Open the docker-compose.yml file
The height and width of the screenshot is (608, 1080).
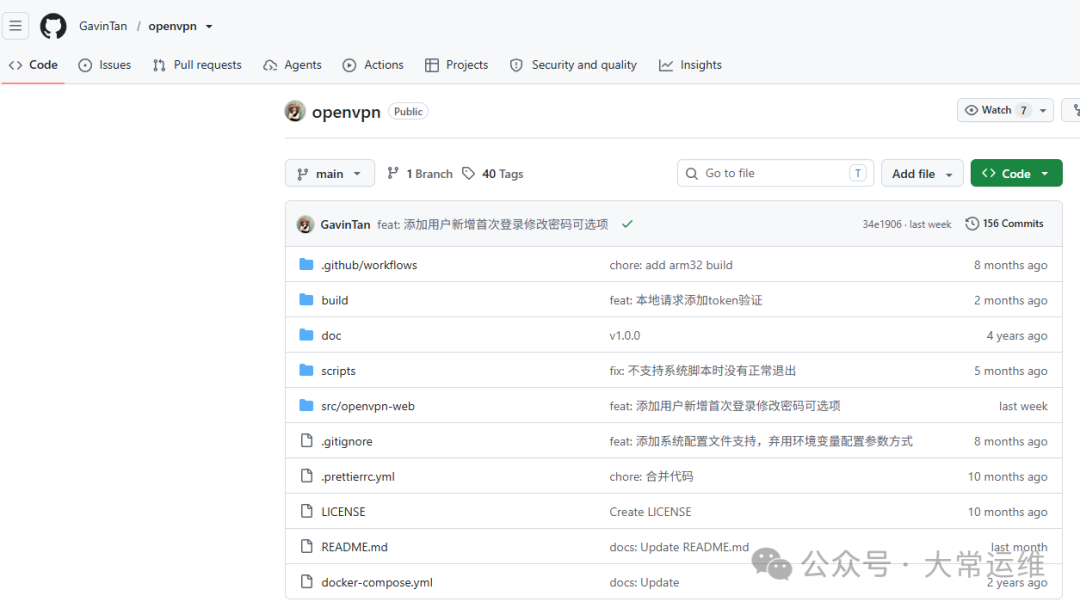(x=377, y=583)
